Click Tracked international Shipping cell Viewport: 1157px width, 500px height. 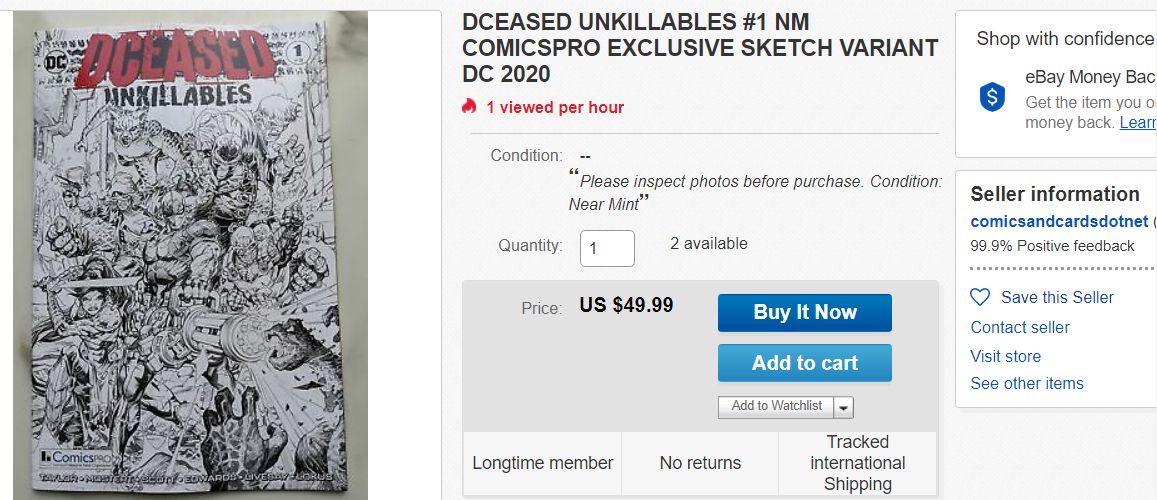coord(857,463)
